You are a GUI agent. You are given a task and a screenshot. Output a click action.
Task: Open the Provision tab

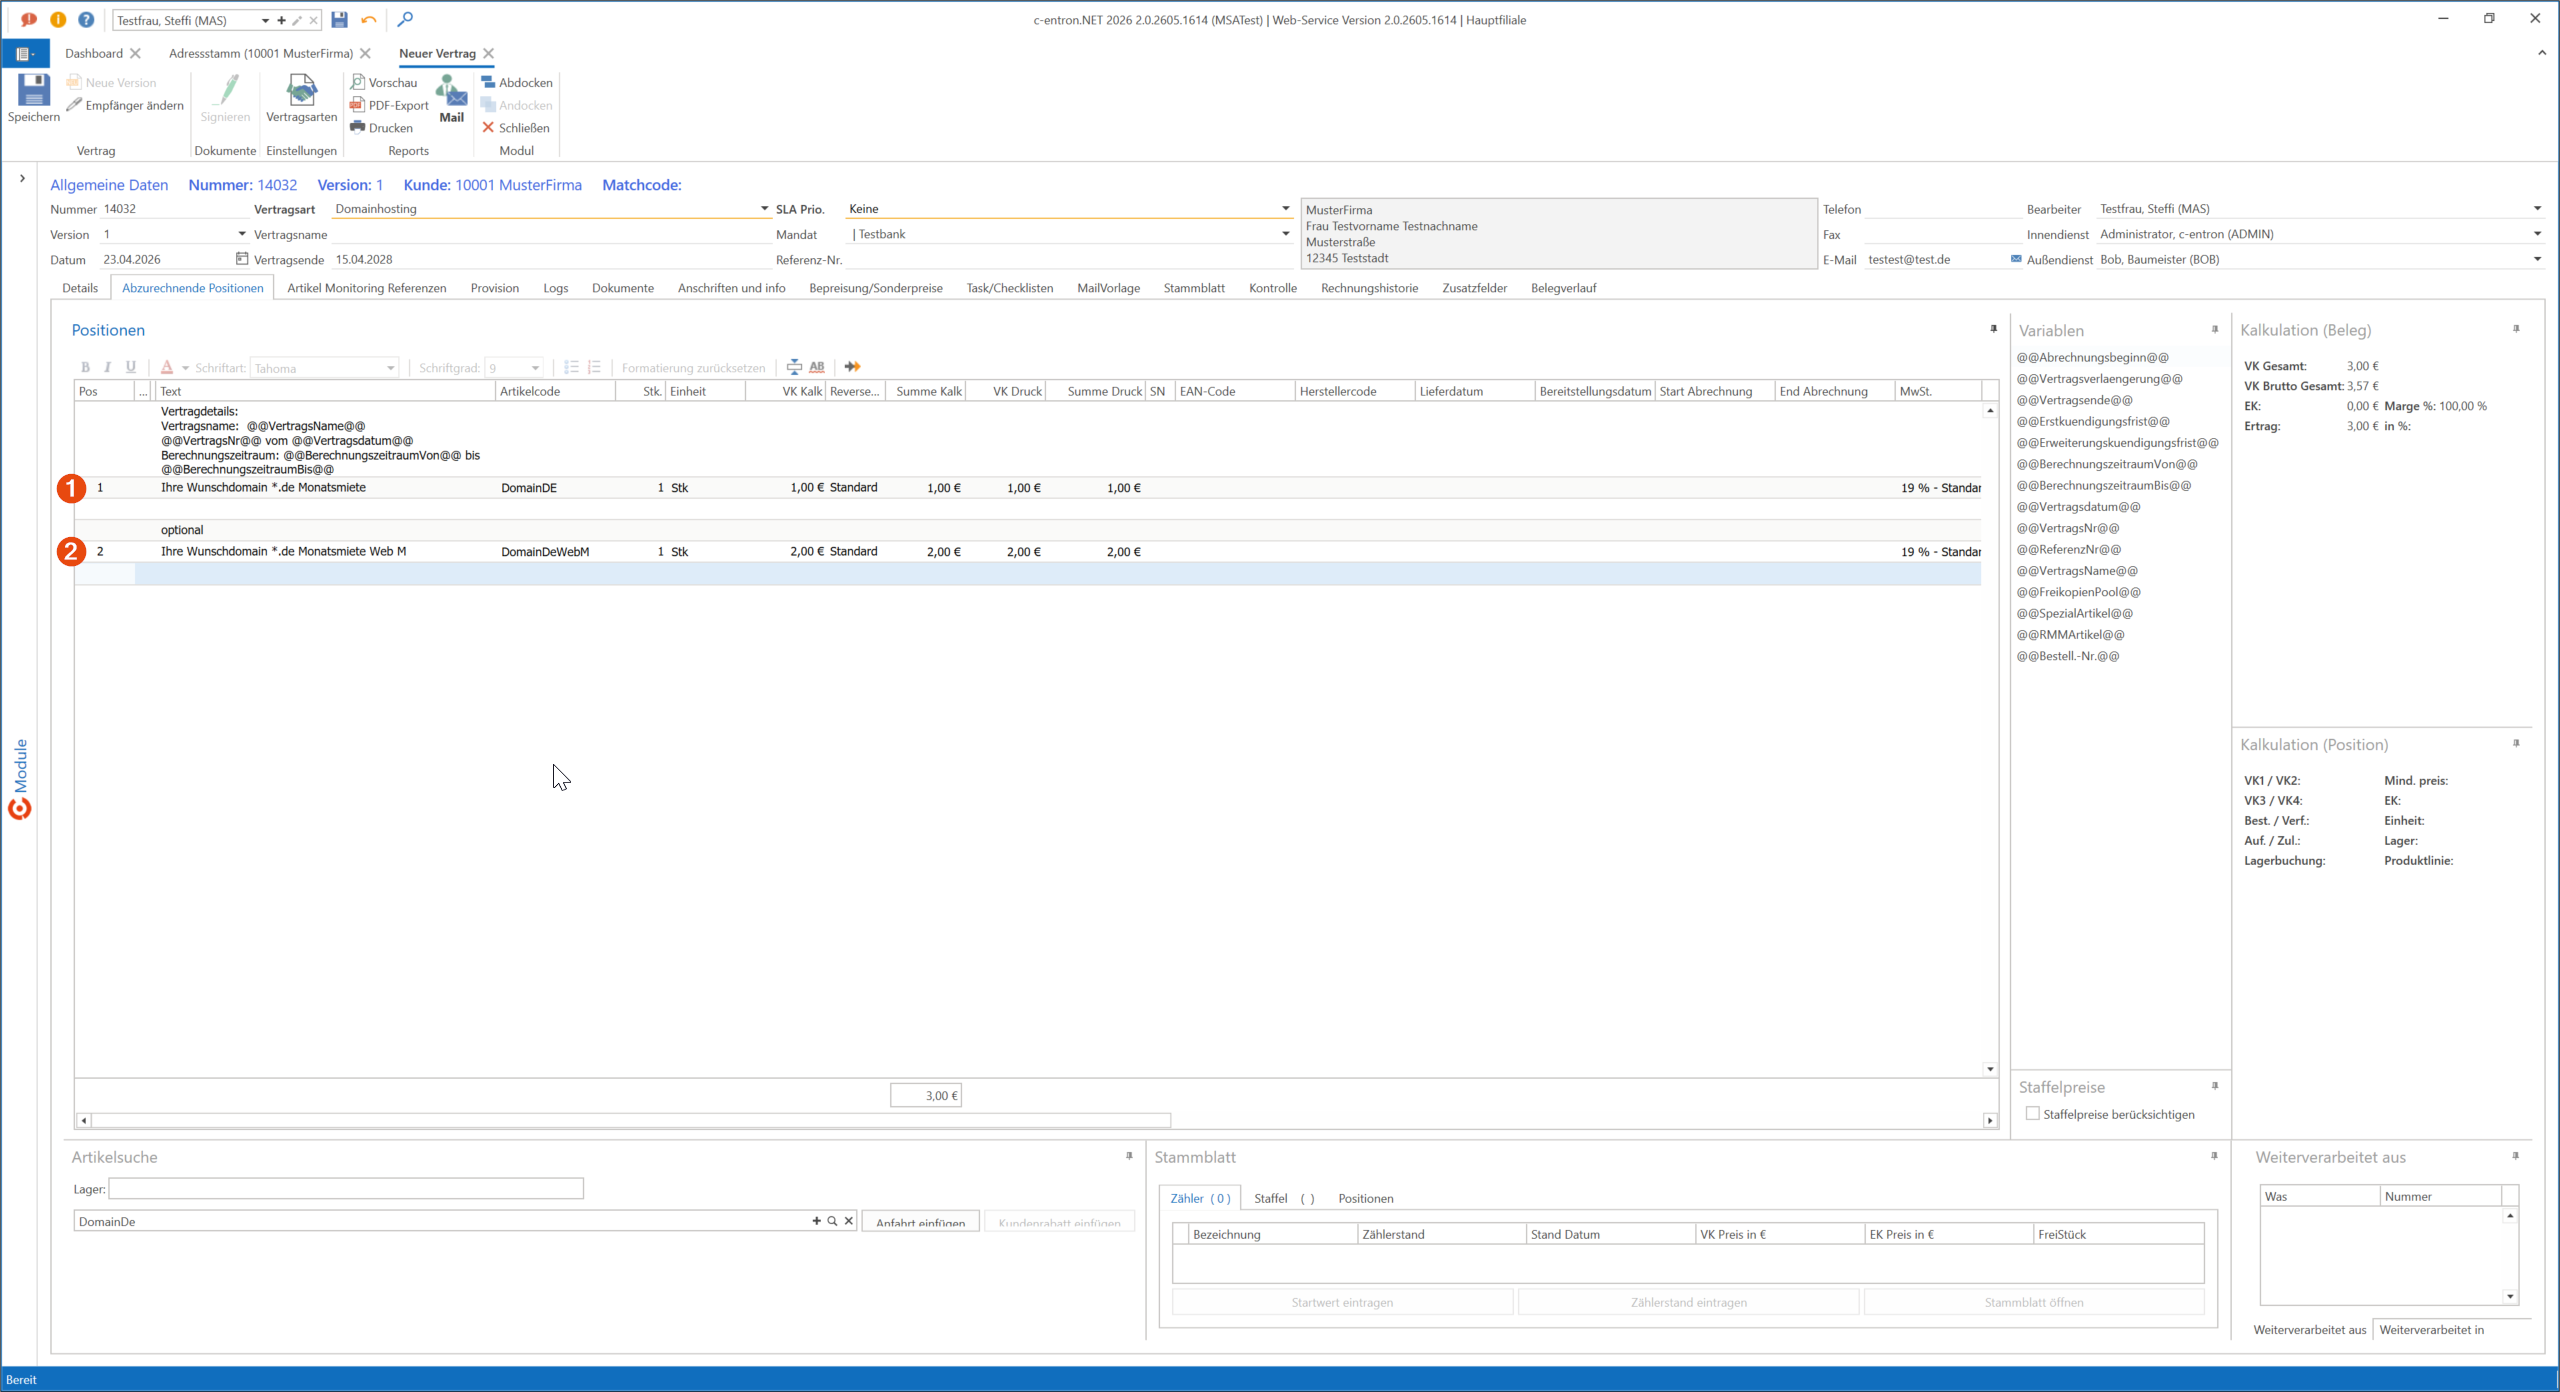(x=495, y=288)
